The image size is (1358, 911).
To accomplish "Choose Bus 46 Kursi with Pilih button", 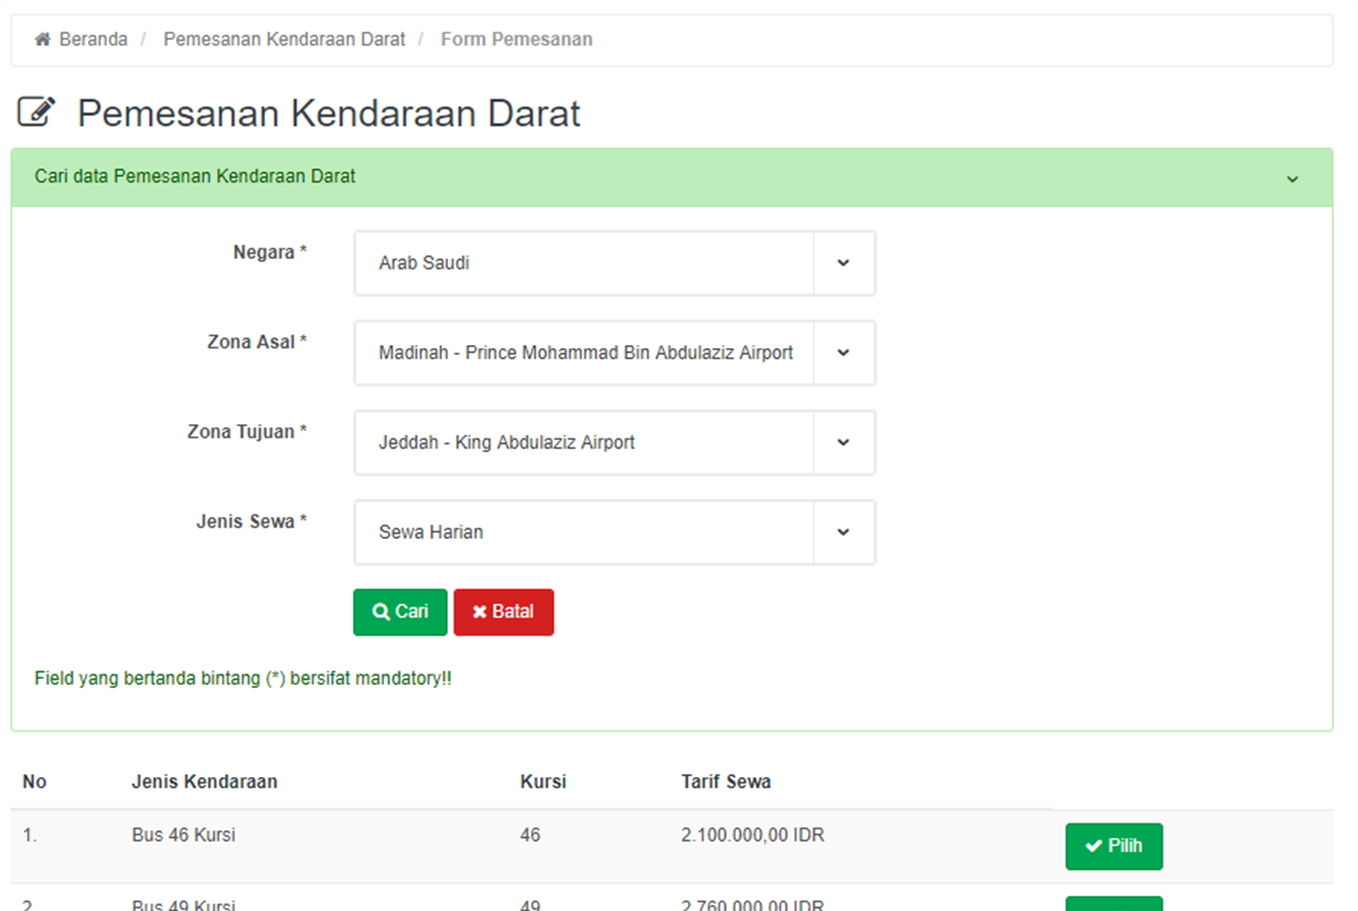I will point(1113,846).
